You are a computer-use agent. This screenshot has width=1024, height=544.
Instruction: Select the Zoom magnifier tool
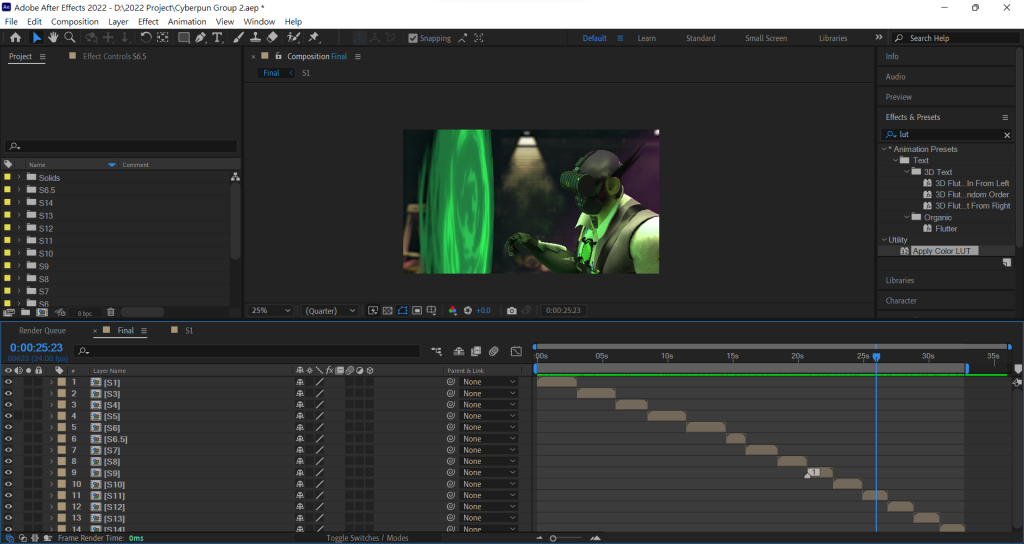click(x=69, y=38)
